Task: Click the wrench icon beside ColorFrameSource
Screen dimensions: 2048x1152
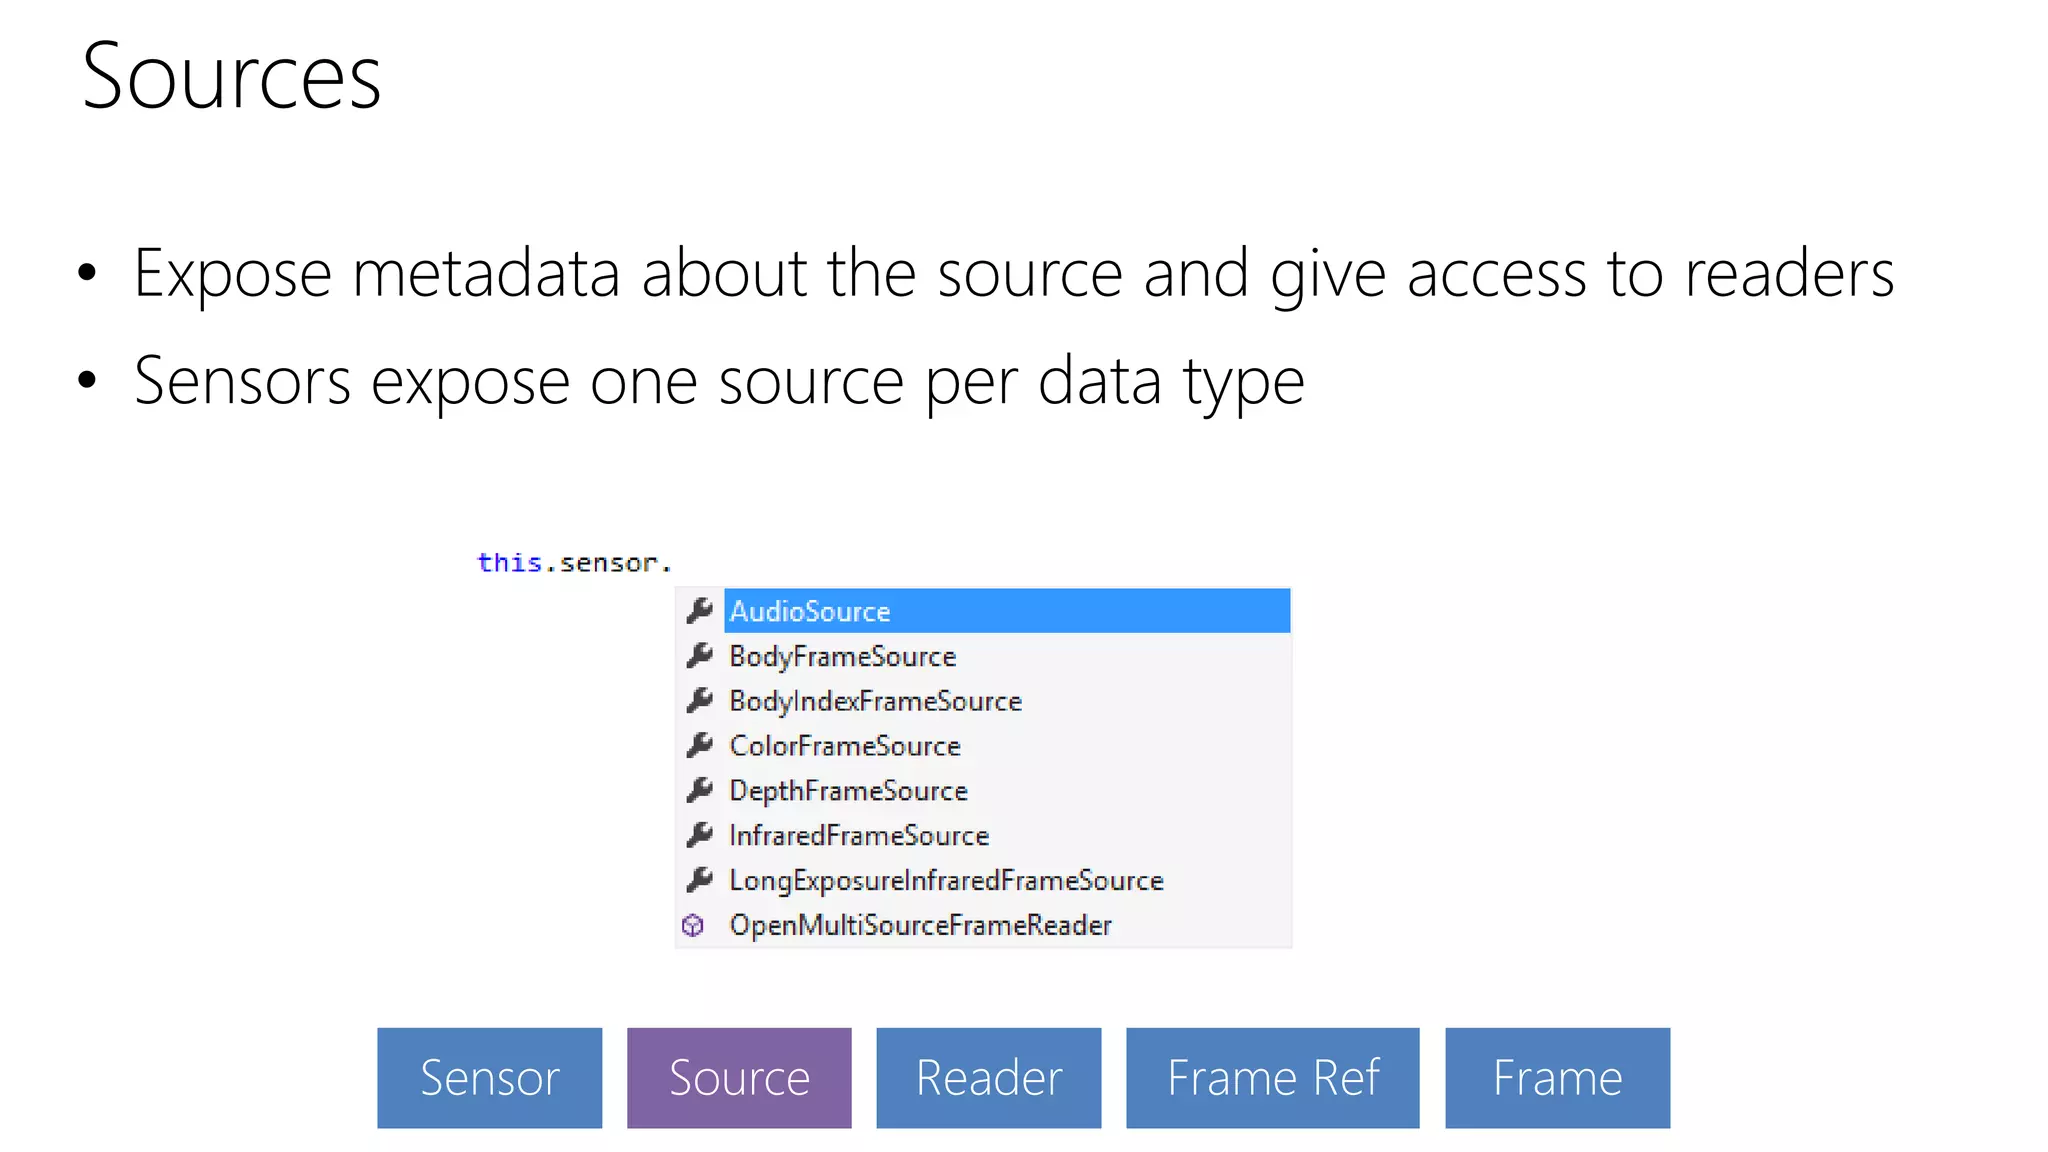Action: 700,745
